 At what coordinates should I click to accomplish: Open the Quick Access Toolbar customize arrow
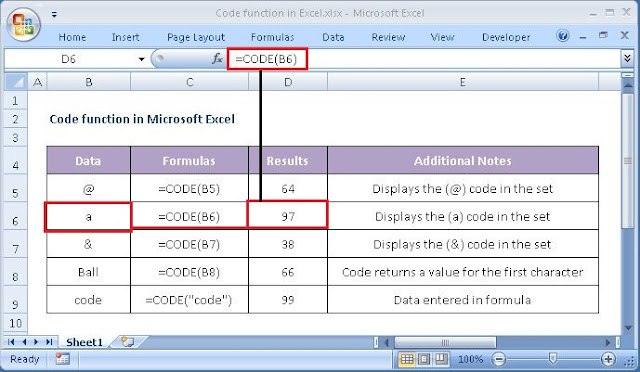(x=54, y=14)
